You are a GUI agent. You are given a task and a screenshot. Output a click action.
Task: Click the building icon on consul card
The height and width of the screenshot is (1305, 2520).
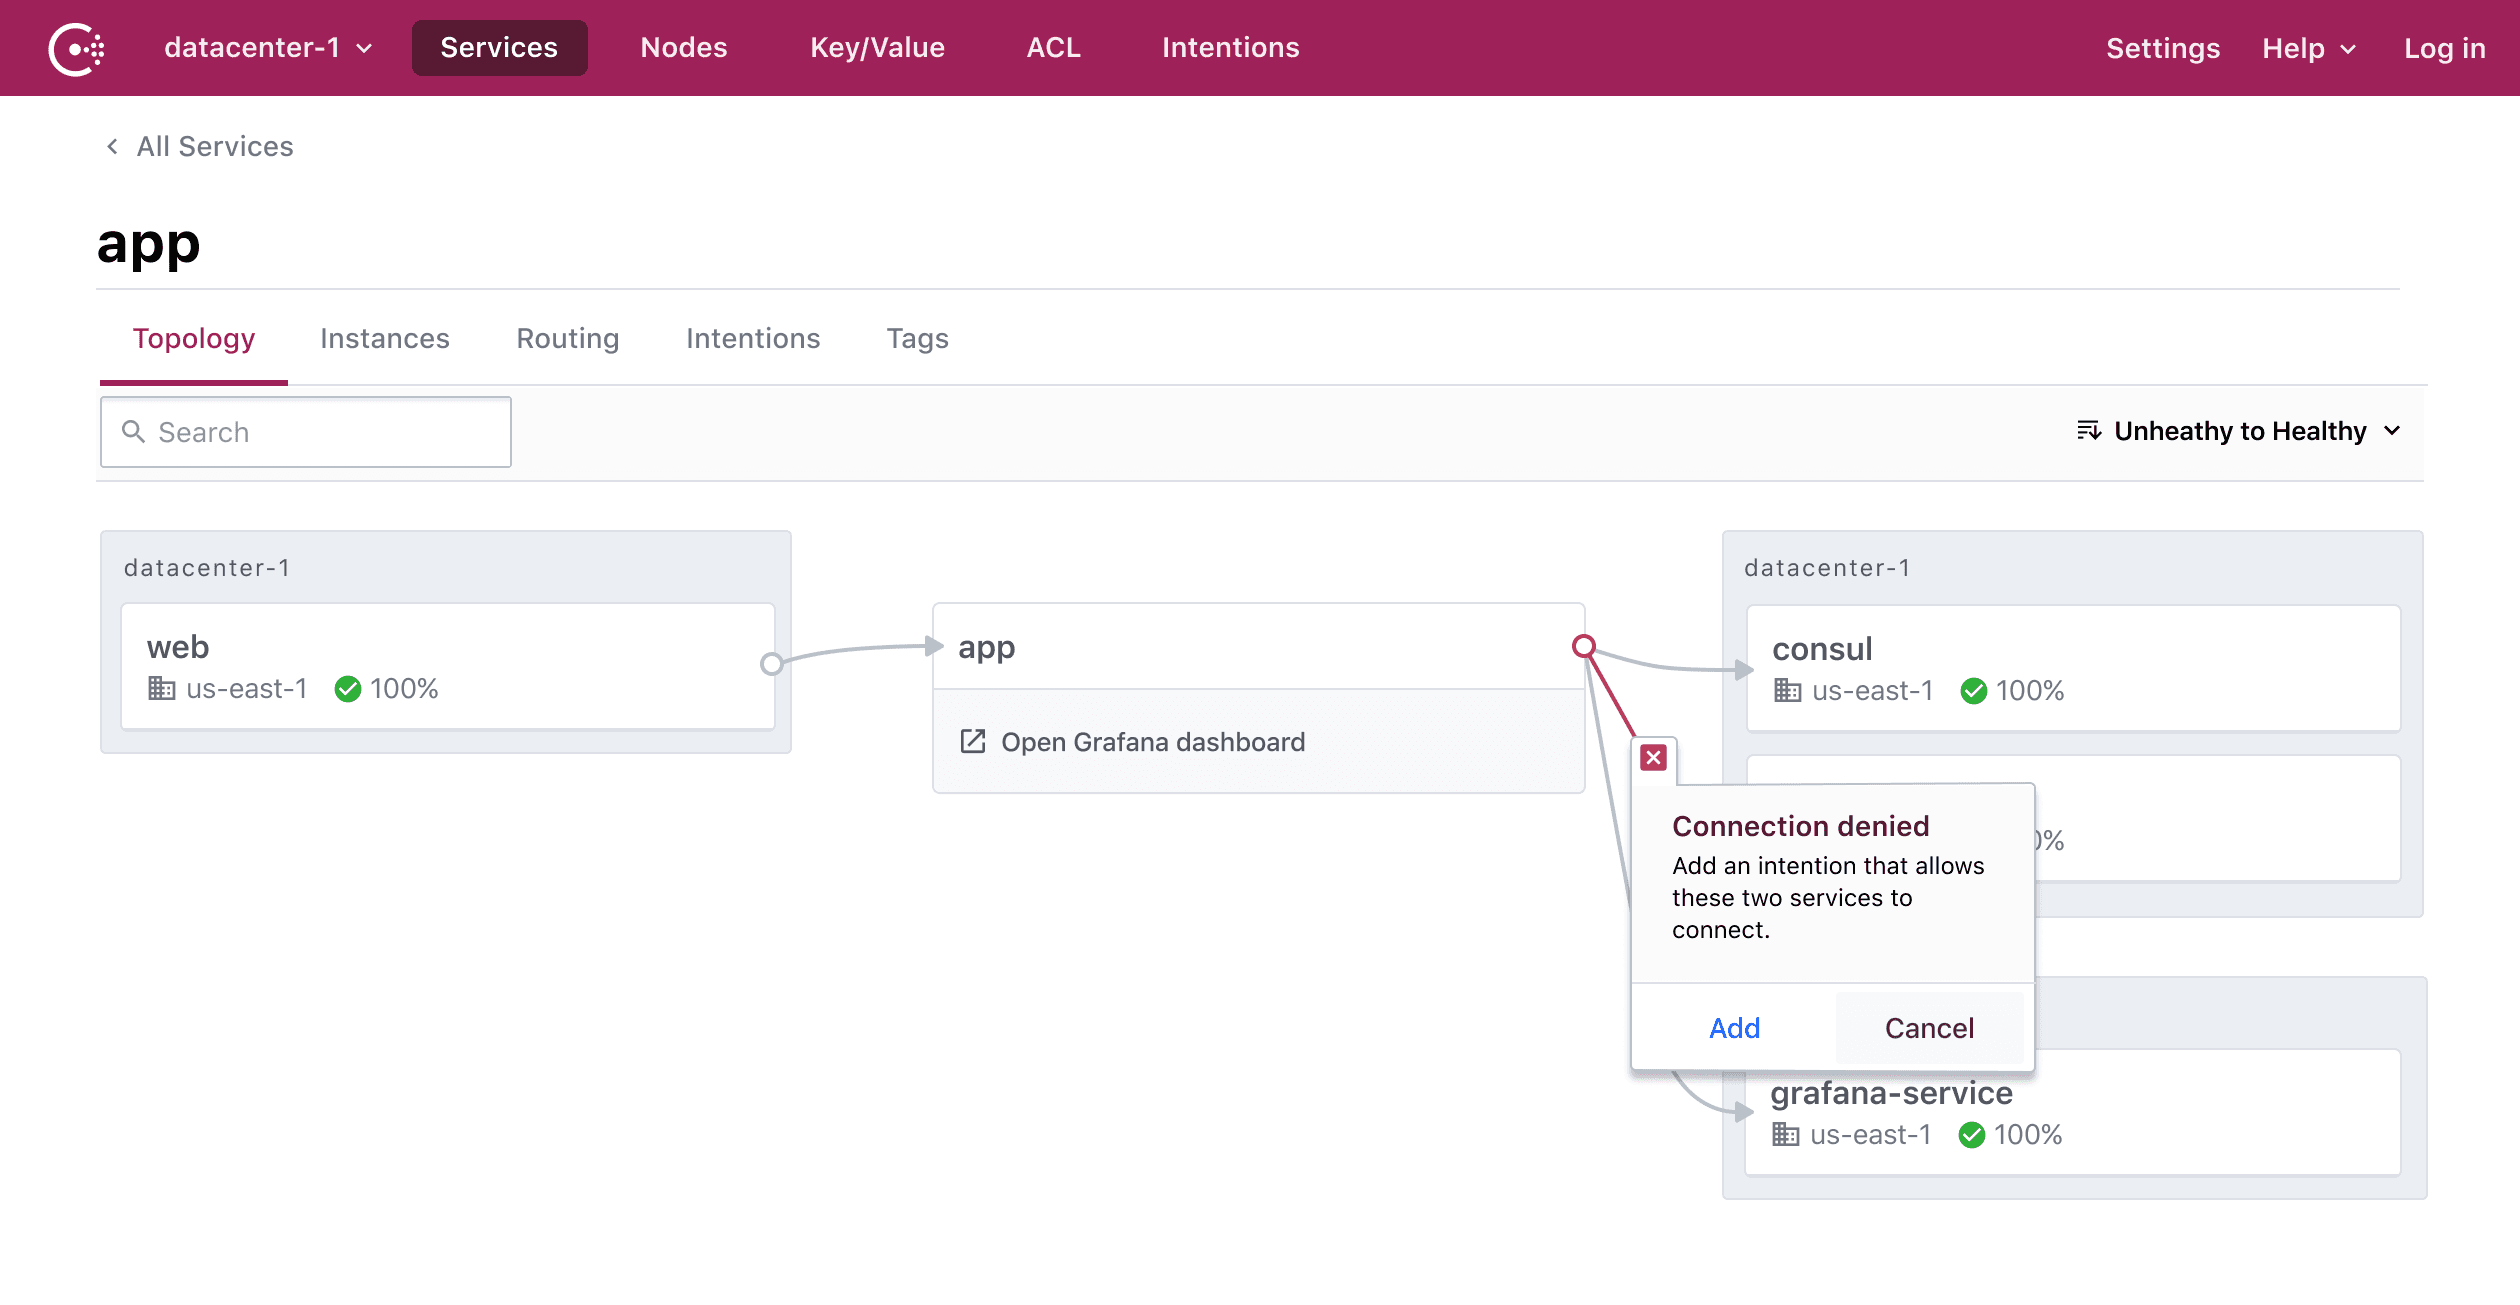(x=1787, y=691)
